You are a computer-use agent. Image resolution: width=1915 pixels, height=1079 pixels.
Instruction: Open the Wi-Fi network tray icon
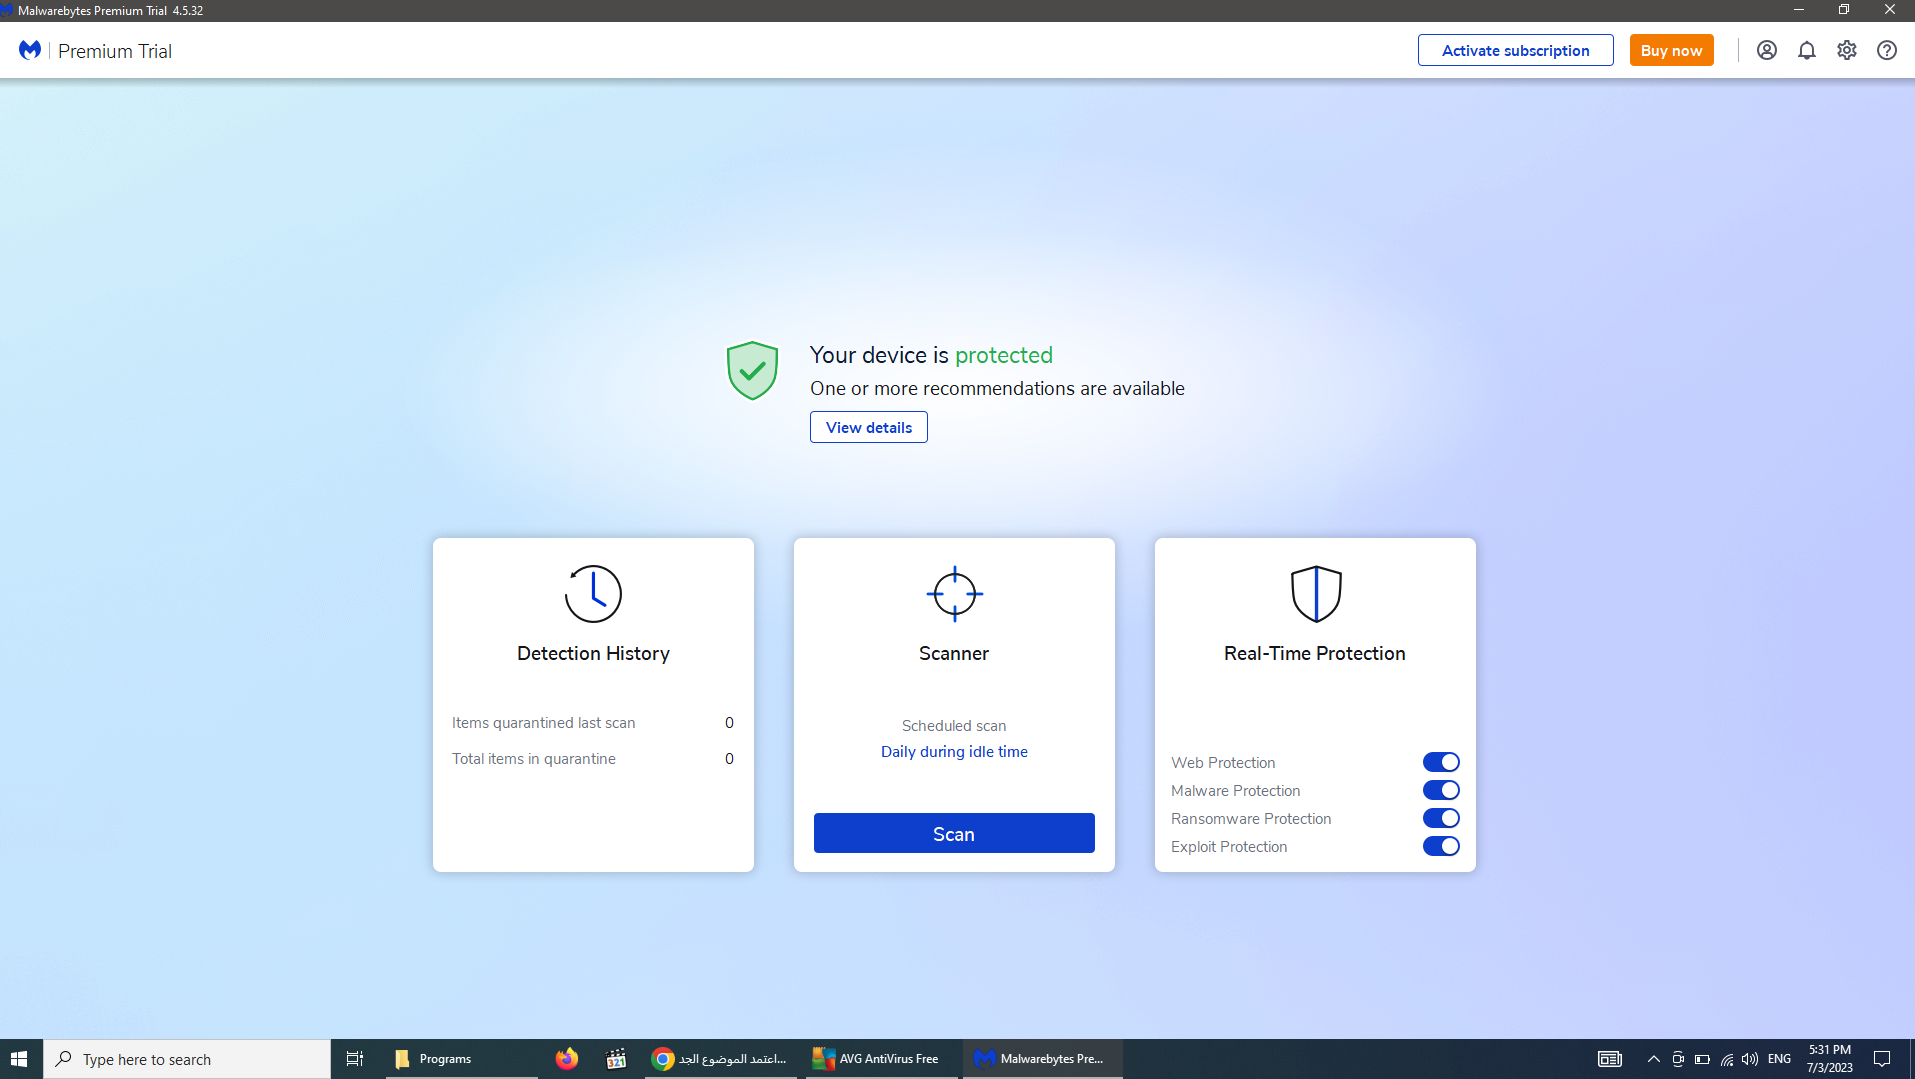[1726, 1059]
